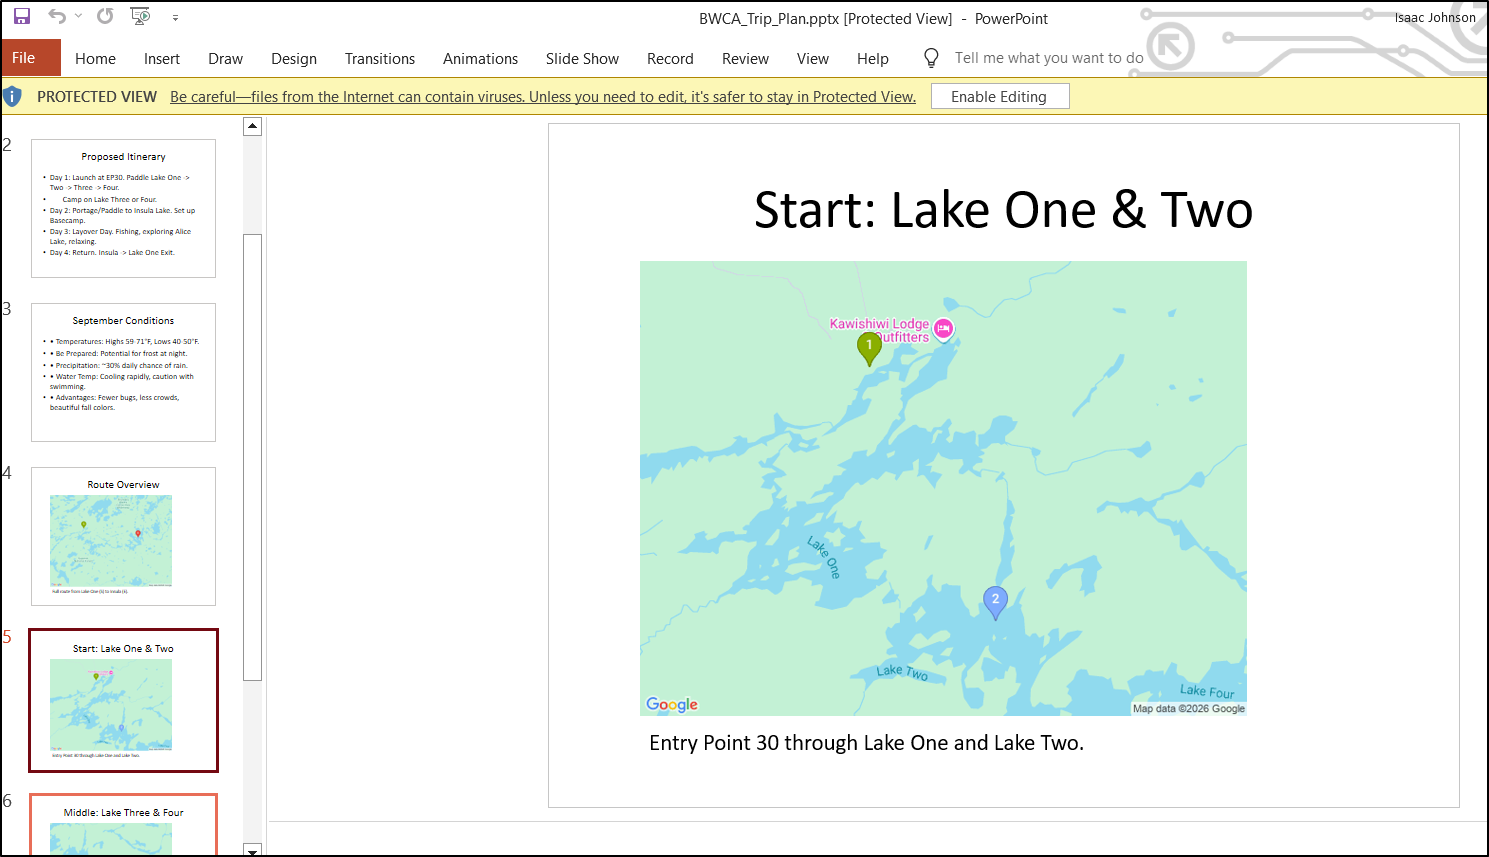Expand Customize Quick Access Toolbar dropdown
The width and height of the screenshot is (1489, 857).
point(175,18)
